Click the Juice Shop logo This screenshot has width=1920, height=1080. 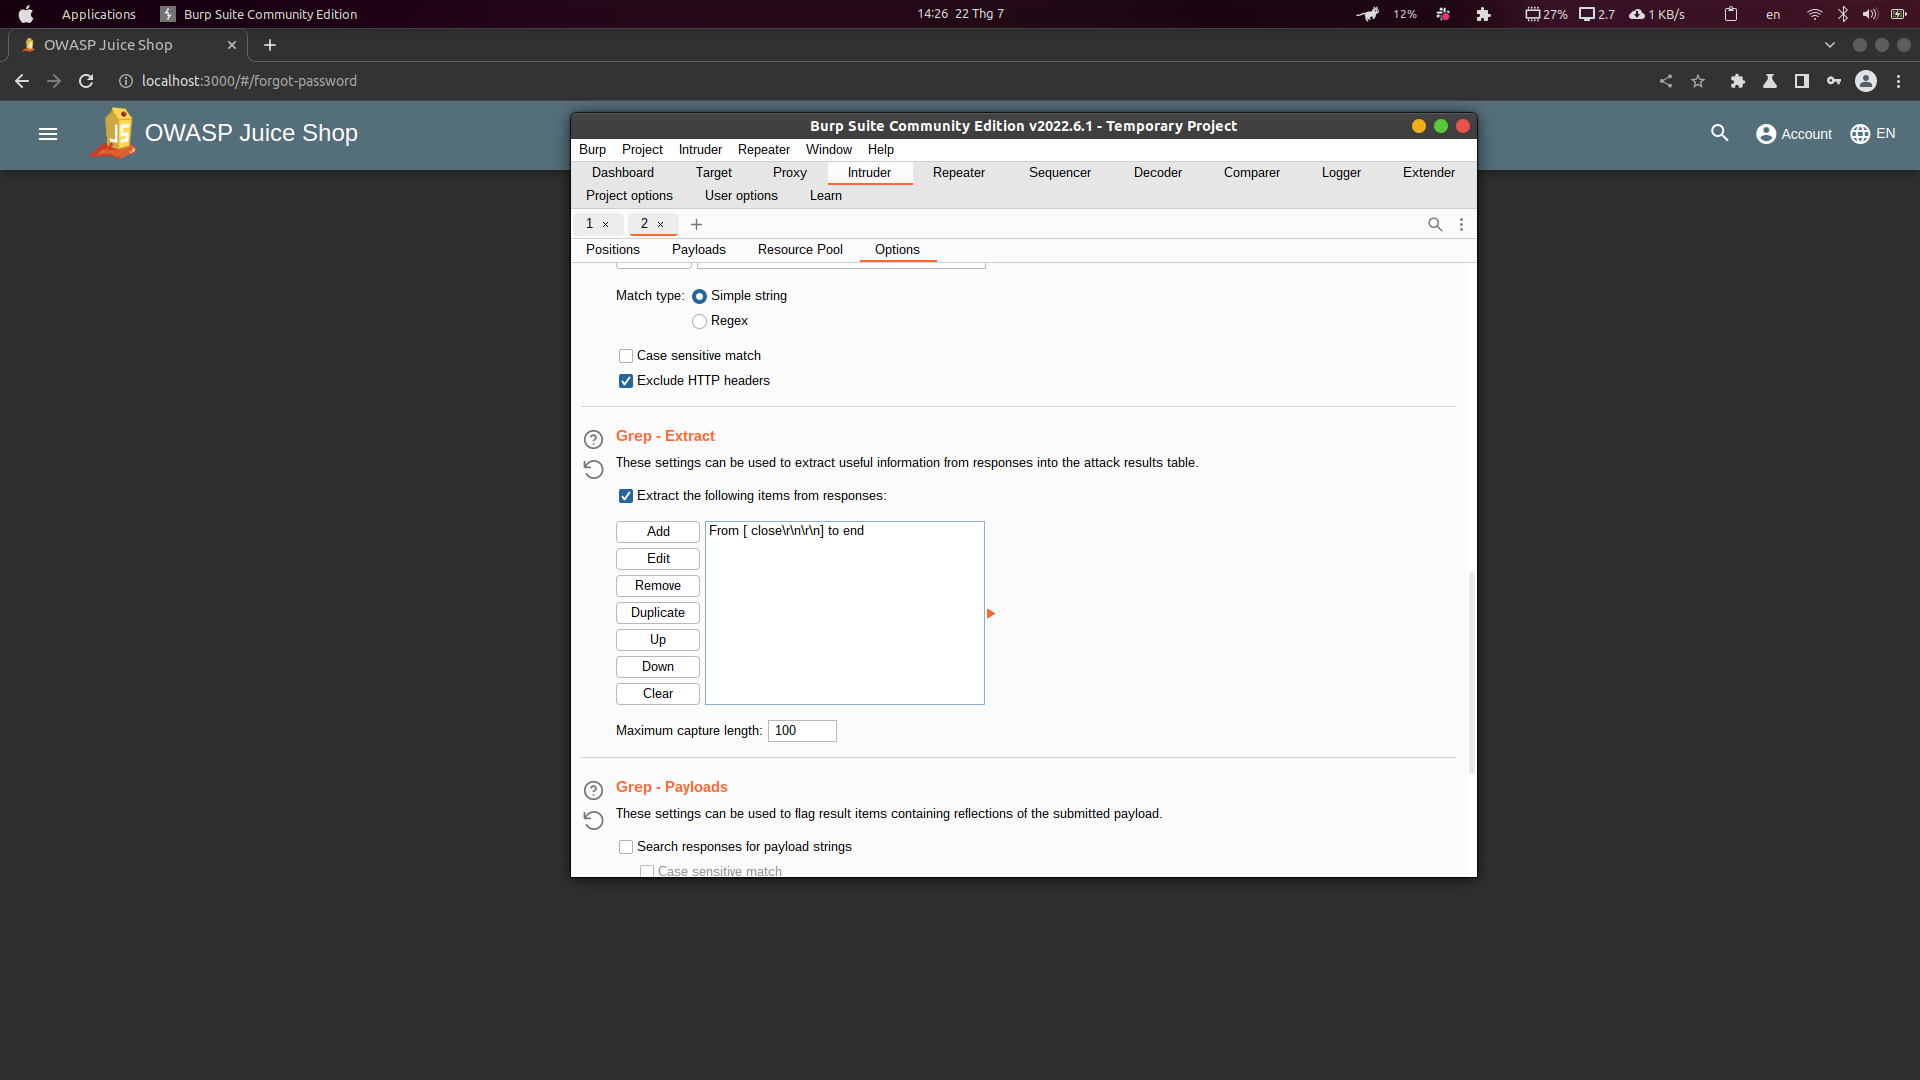click(114, 133)
